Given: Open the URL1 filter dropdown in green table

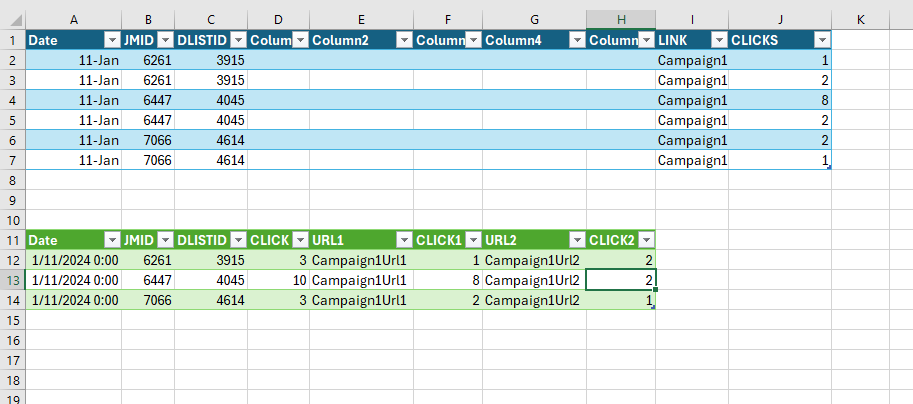Looking at the screenshot, I should 404,240.
